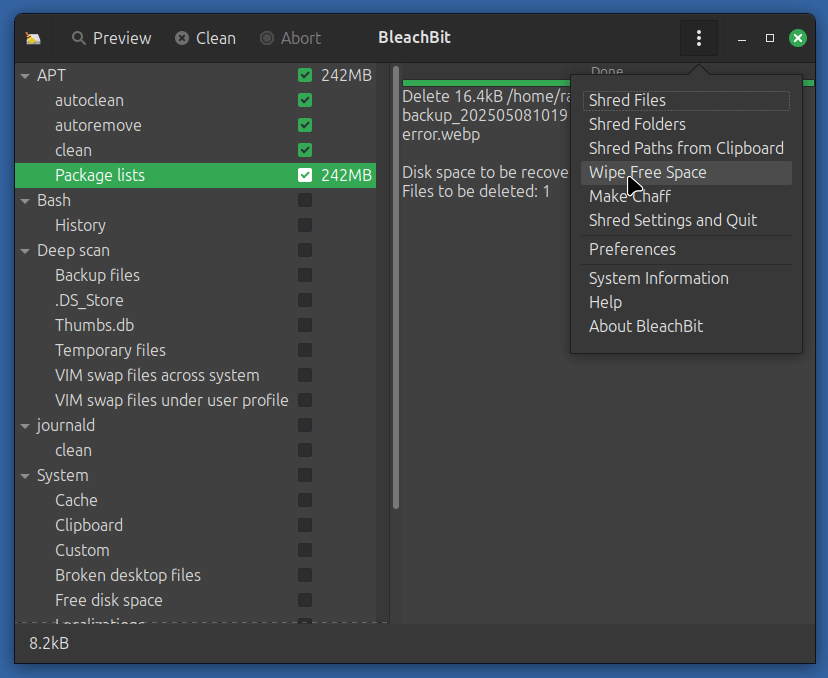Close BleachBit with the green X button
This screenshot has height=678, width=828.
[x=797, y=39]
